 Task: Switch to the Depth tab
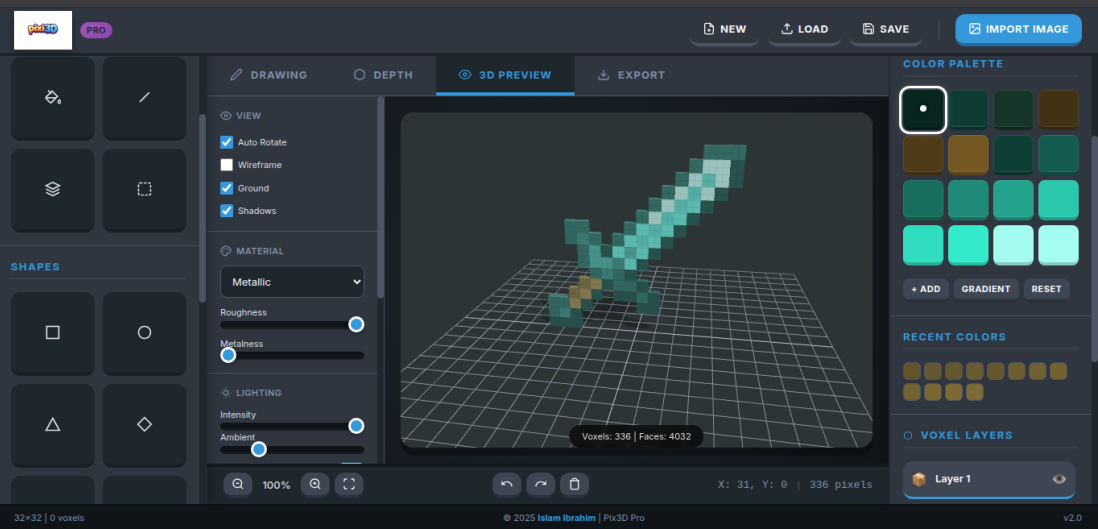[383, 75]
